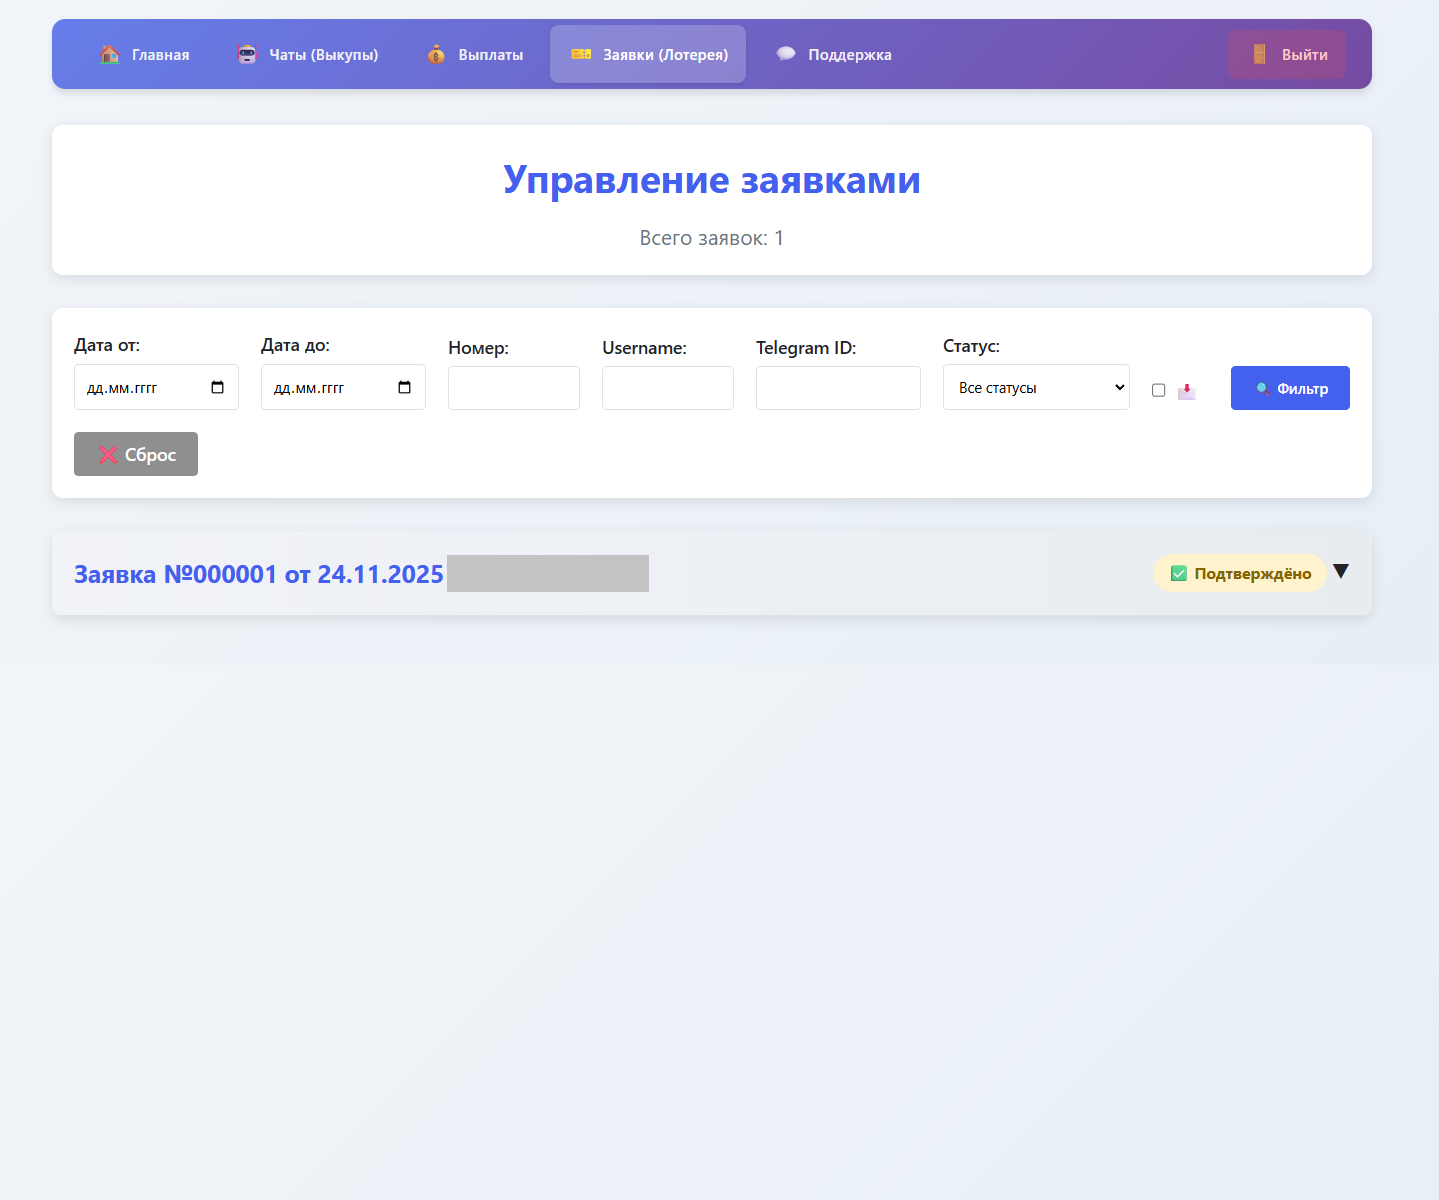Open the Поддержка section
This screenshot has width=1439, height=1200.
(x=850, y=54)
